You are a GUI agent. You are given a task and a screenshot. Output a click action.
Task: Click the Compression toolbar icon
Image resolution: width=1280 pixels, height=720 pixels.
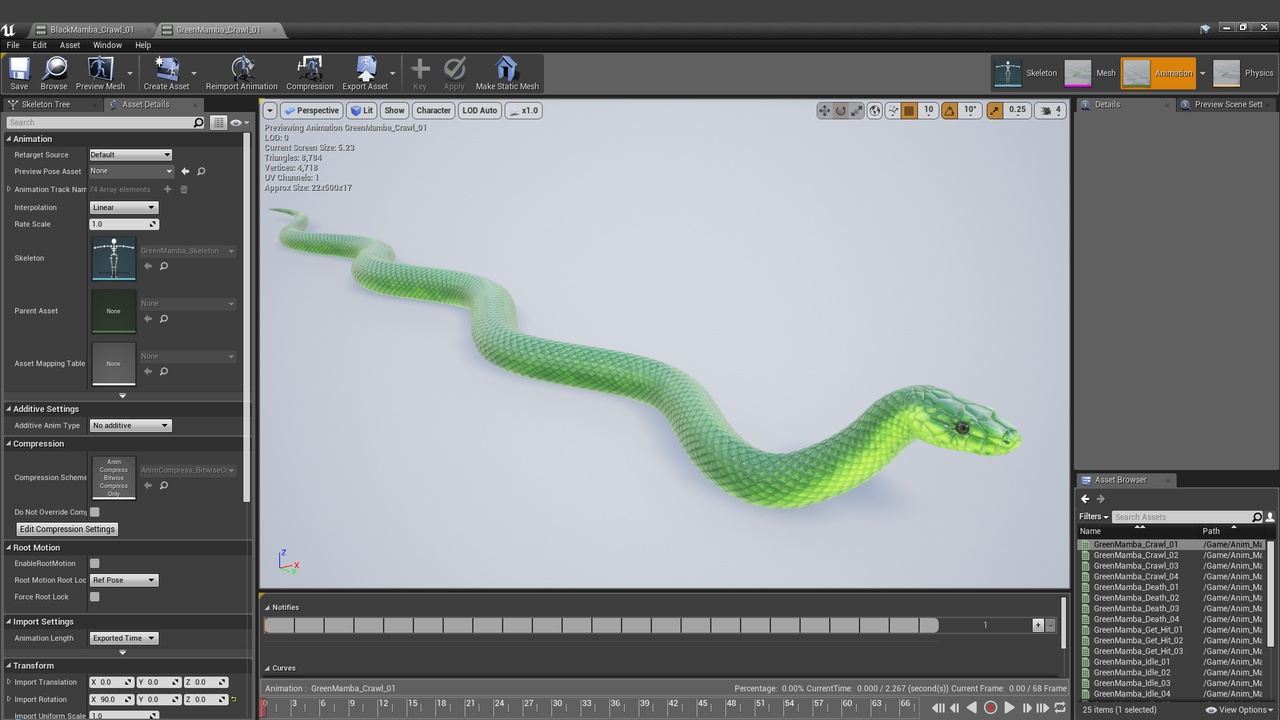click(x=310, y=70)
